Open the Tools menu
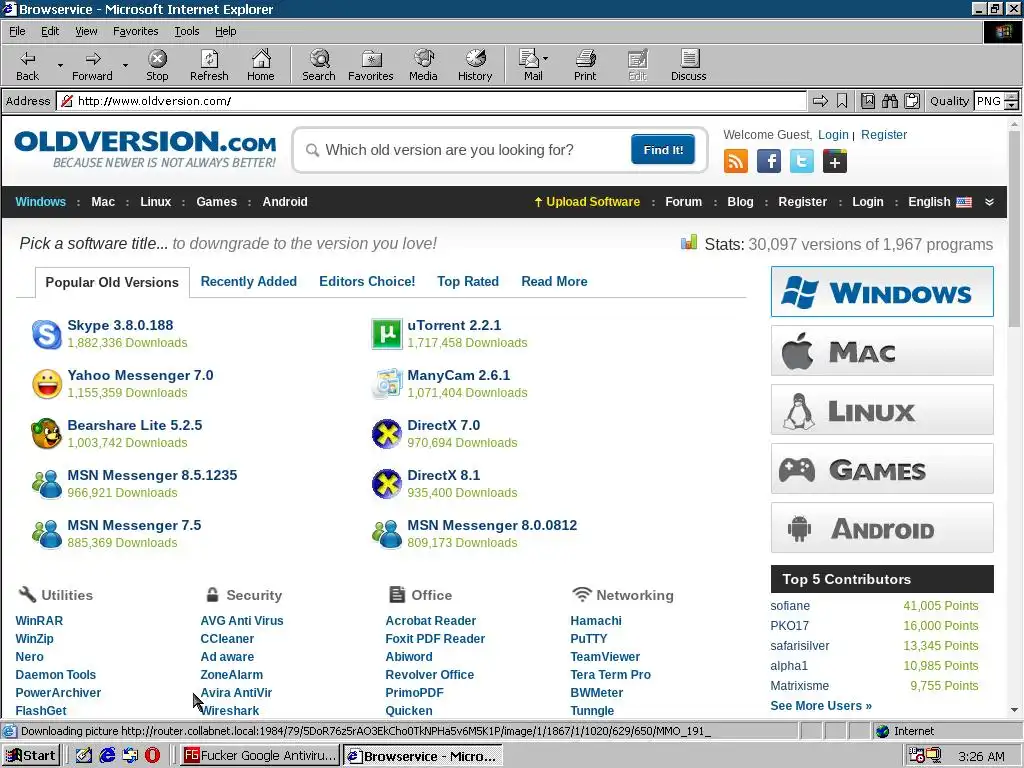Image resolution: width=1024 pixels, height=768 pixels. pos(186,31)
